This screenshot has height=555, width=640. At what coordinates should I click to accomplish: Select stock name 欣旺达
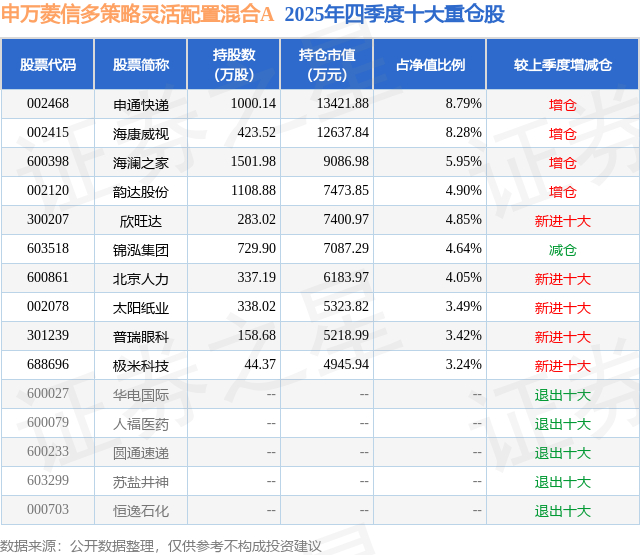pos(141,221)
